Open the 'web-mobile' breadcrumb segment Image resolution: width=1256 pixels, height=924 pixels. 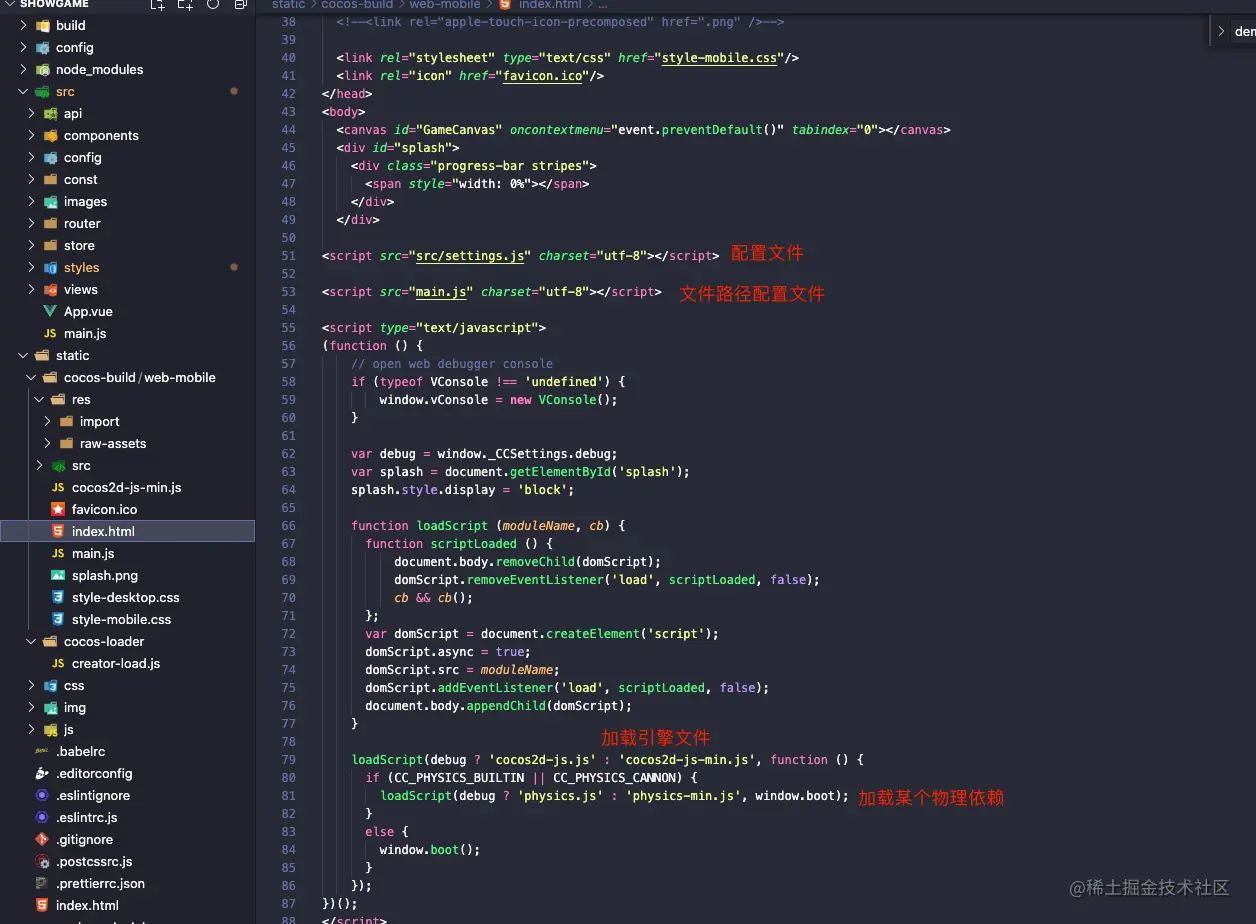point(445,4)
